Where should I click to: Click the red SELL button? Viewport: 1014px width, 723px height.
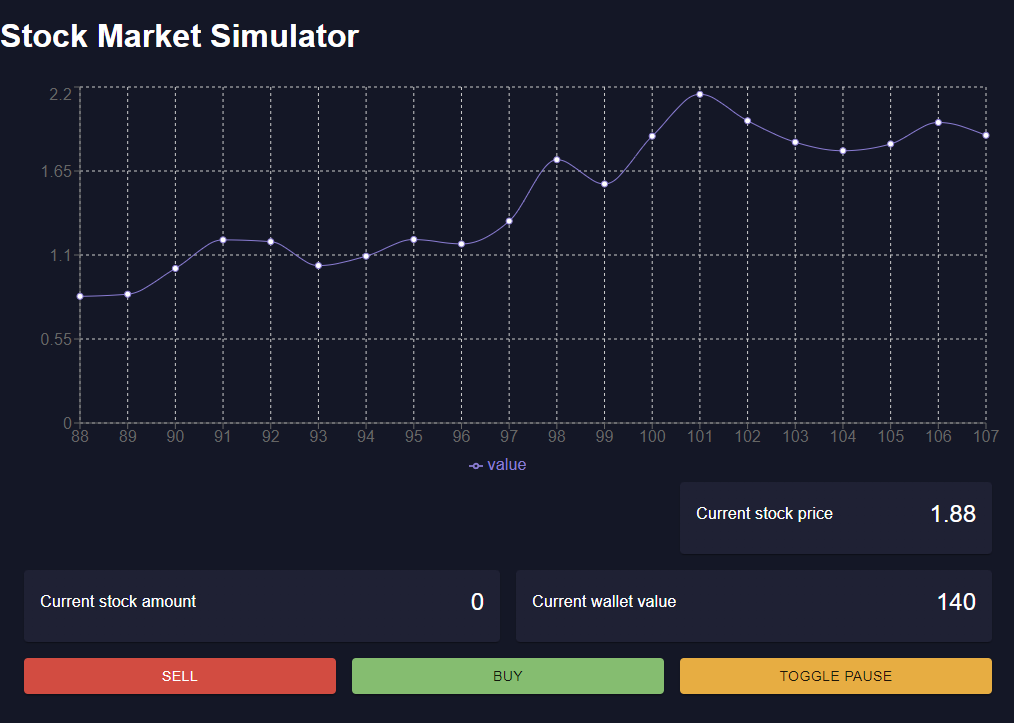(x=180, y=676)
